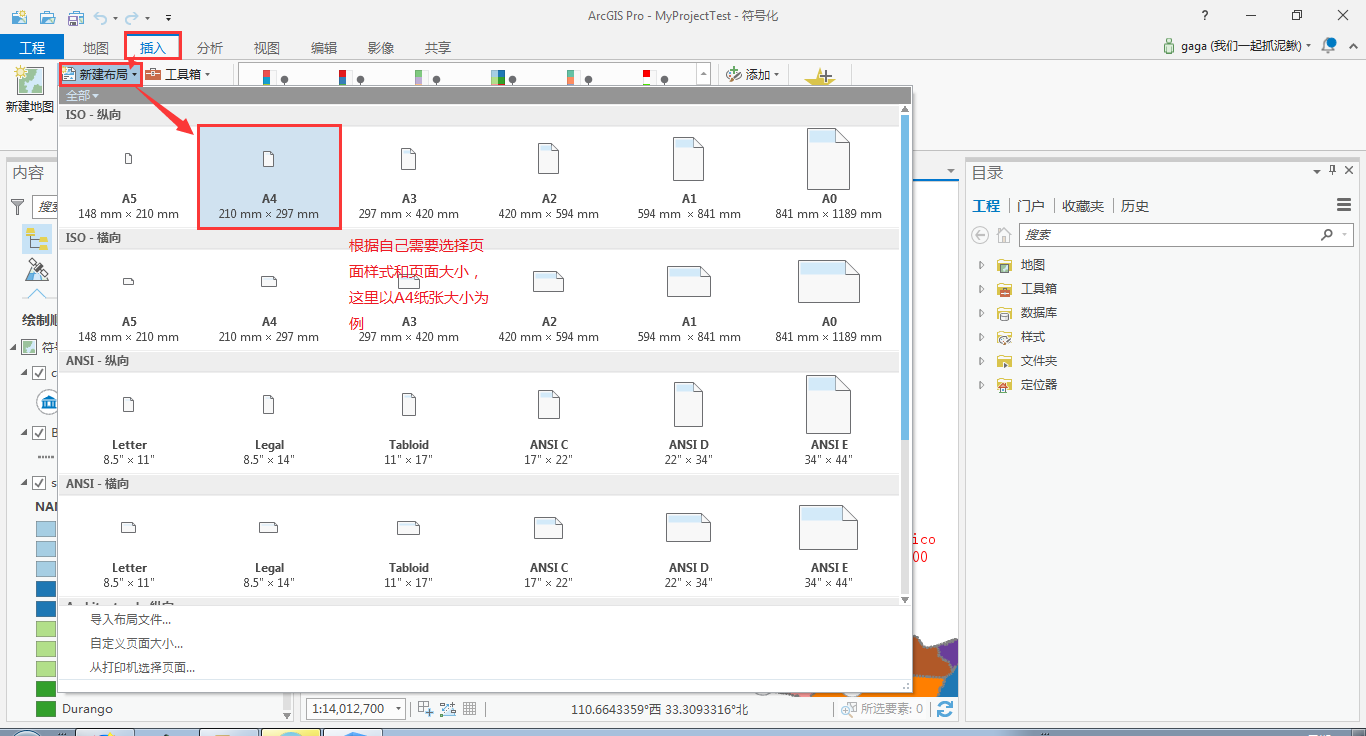Switch to the Share (共享) ribbon tab
Screen dimensions: 1366x736
(438, 47)
